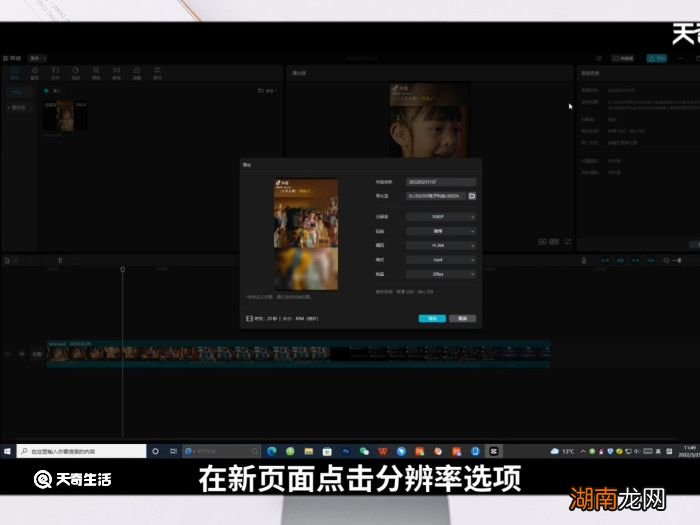This screenshot has width=700, height=525.
Task: Click the cover preview image in export dialog
Action: 306,234
